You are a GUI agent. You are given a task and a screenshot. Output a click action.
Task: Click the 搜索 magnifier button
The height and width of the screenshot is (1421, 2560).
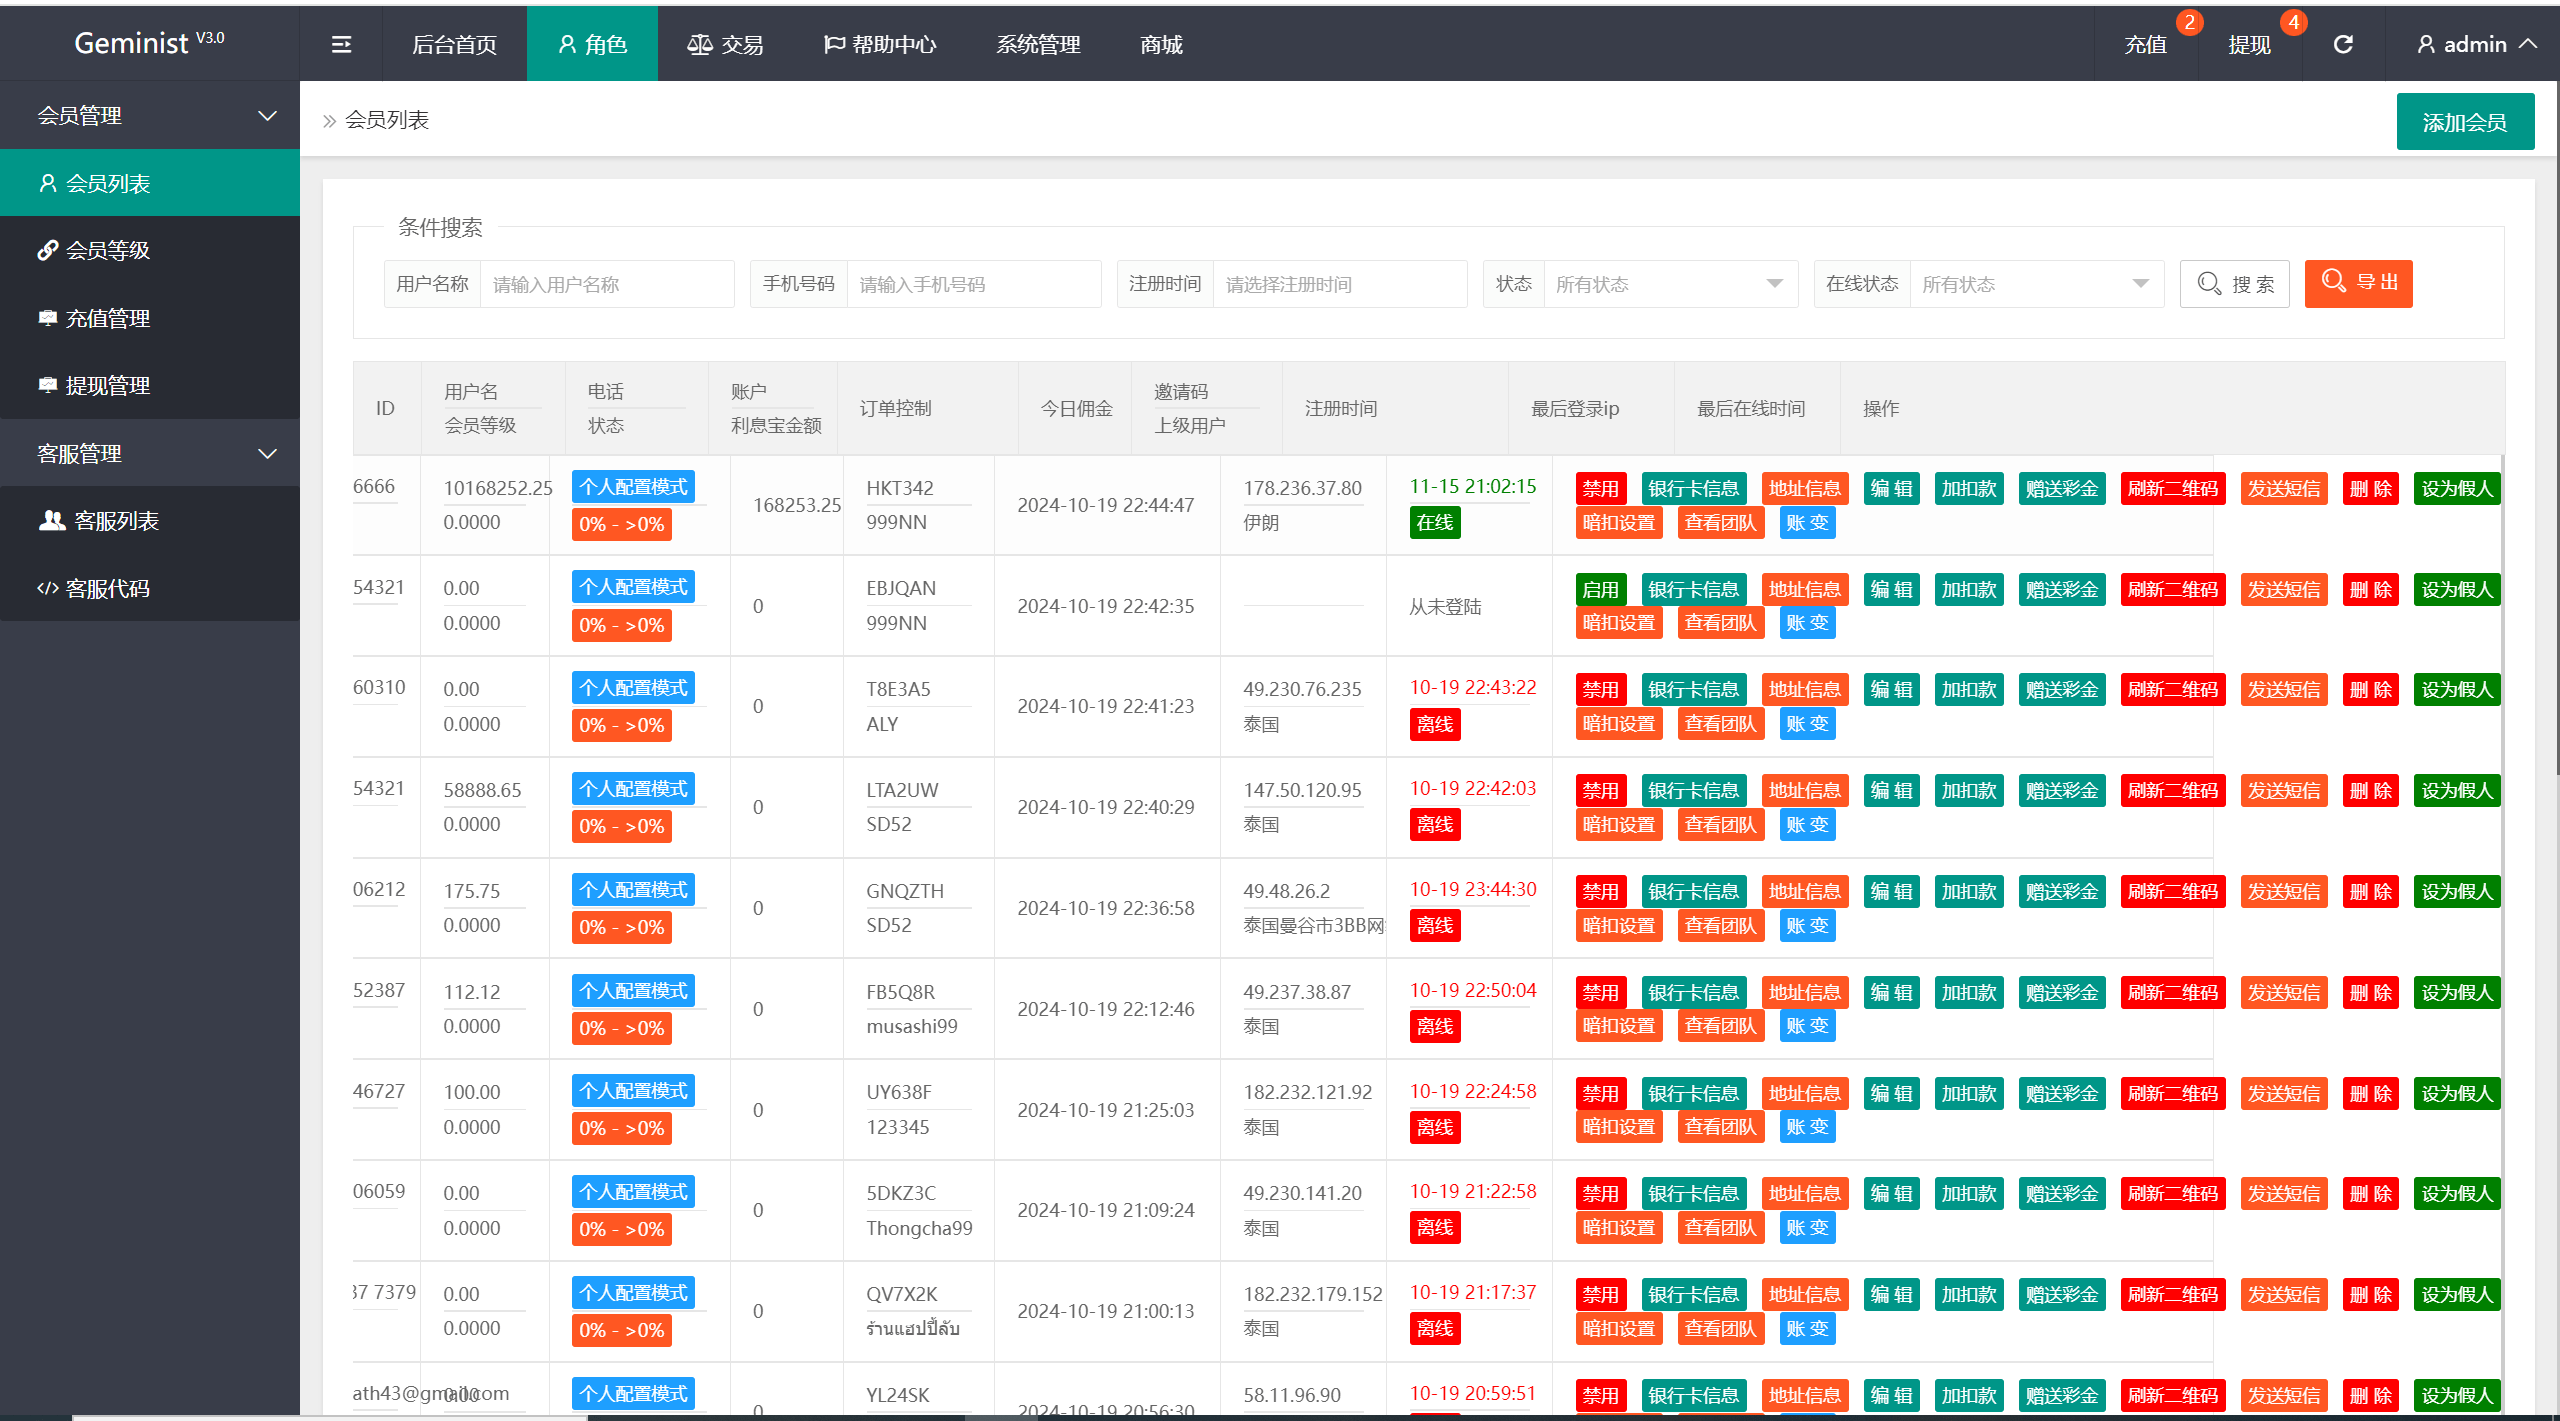tap(2234, 284)
